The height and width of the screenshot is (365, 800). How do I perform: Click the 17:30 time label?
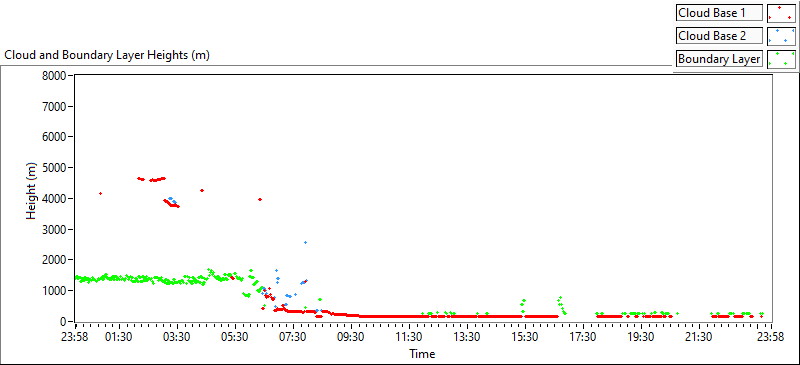point(583,337)
